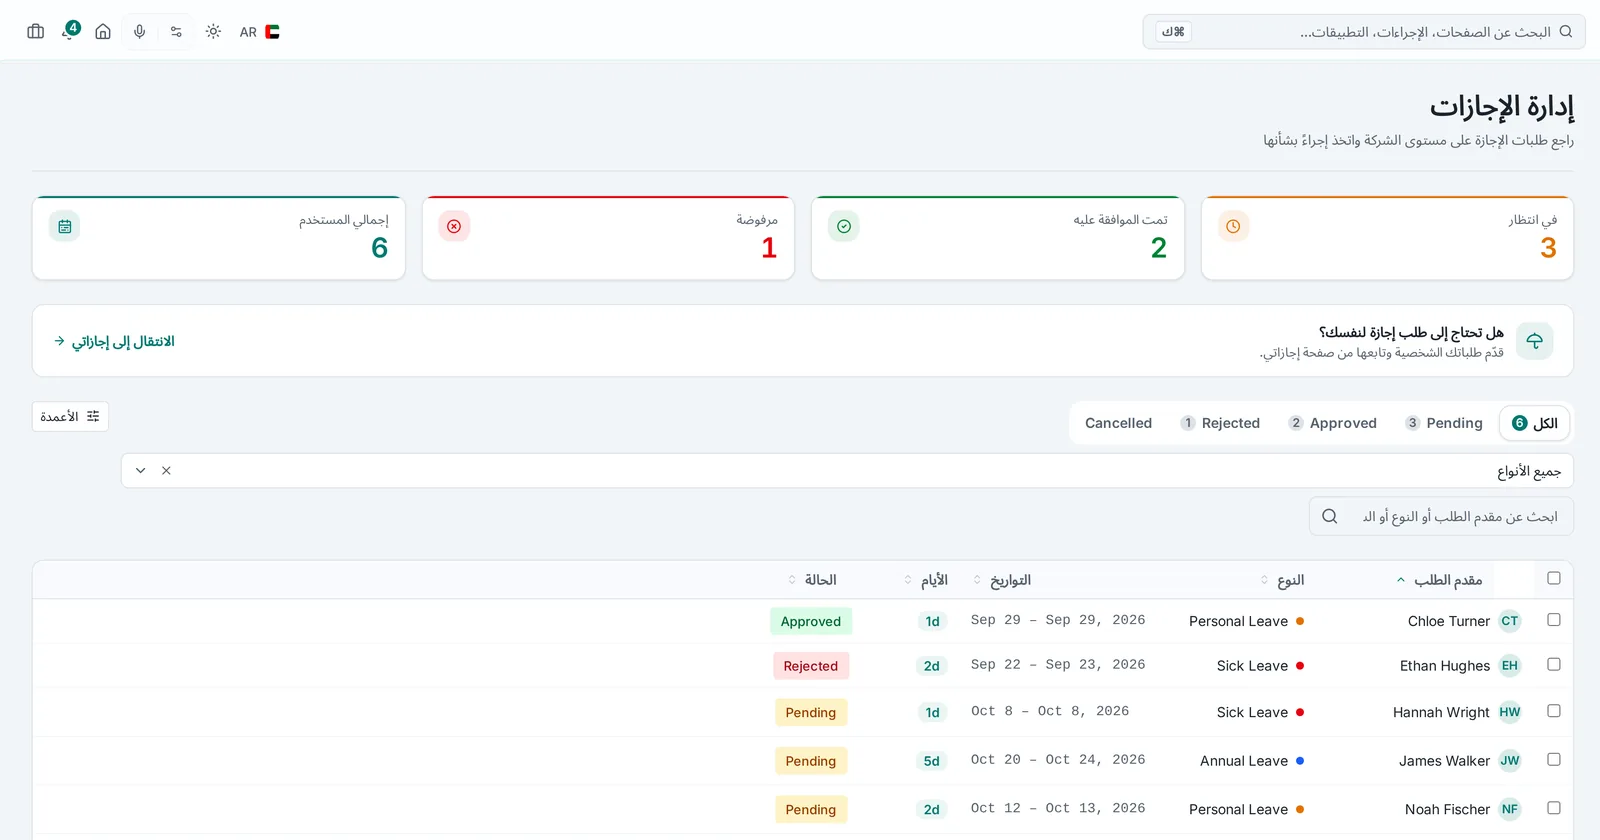Switch to the Cancelled tab

pyautogui.click(x=1118, y=423)
